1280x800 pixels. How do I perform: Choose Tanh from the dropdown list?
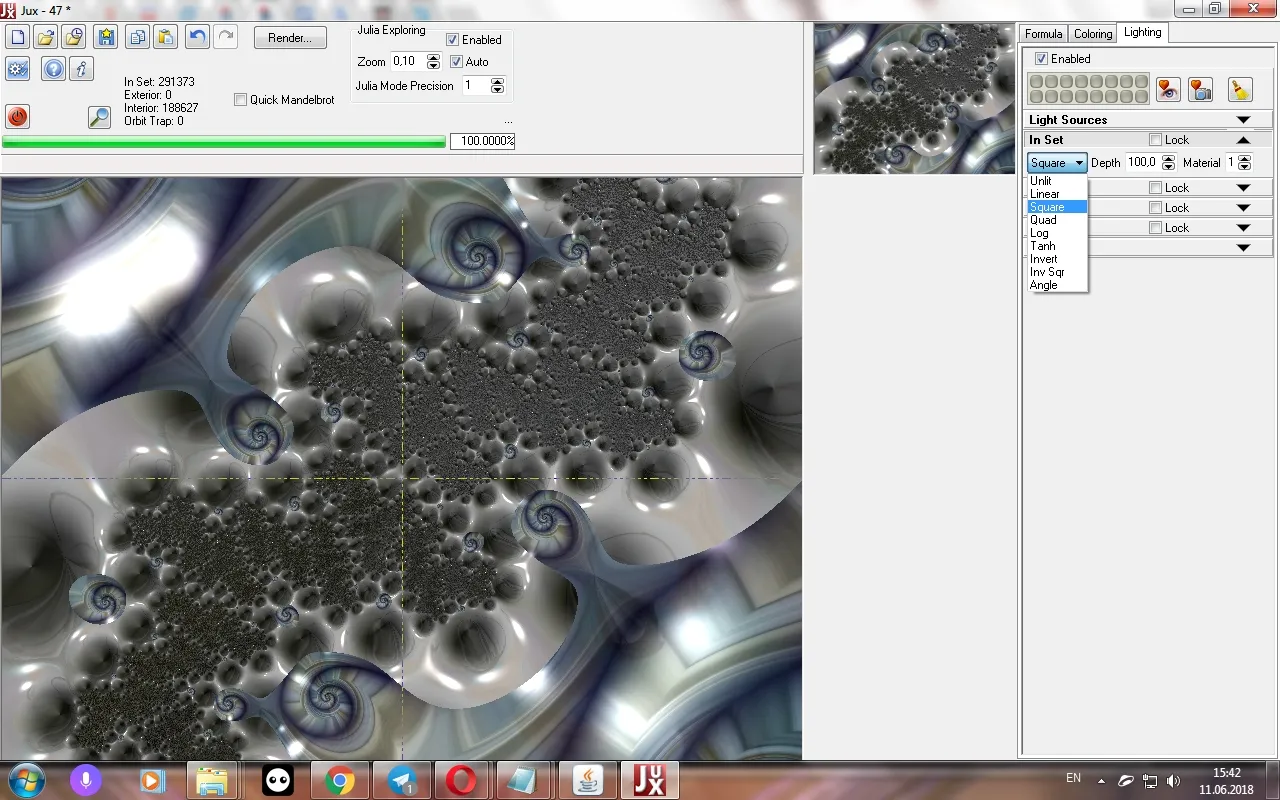1058,246
